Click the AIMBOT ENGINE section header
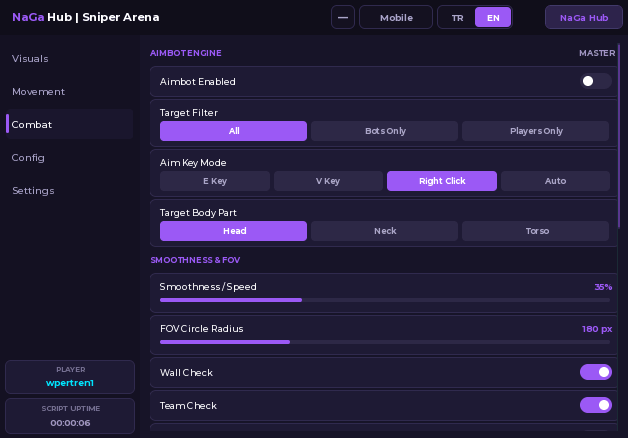The width and height of the screenshot is (628, 438). click(x=186, y=53)
